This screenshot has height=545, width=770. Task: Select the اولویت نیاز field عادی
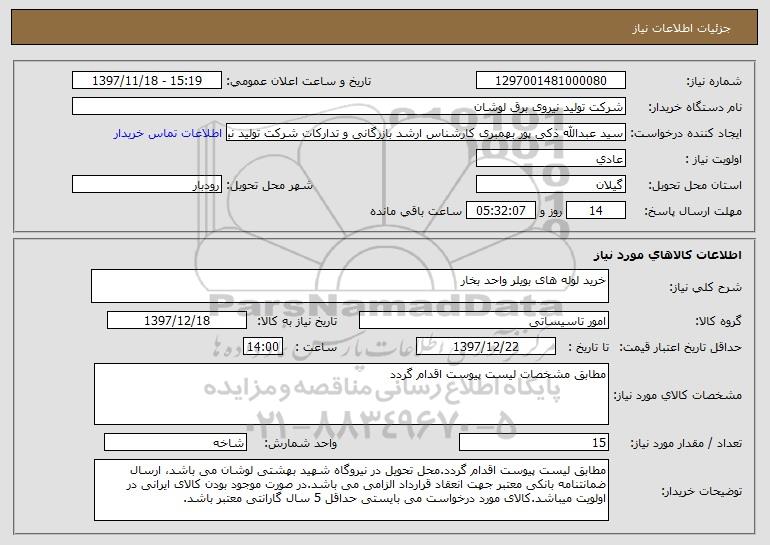point(550,159)
